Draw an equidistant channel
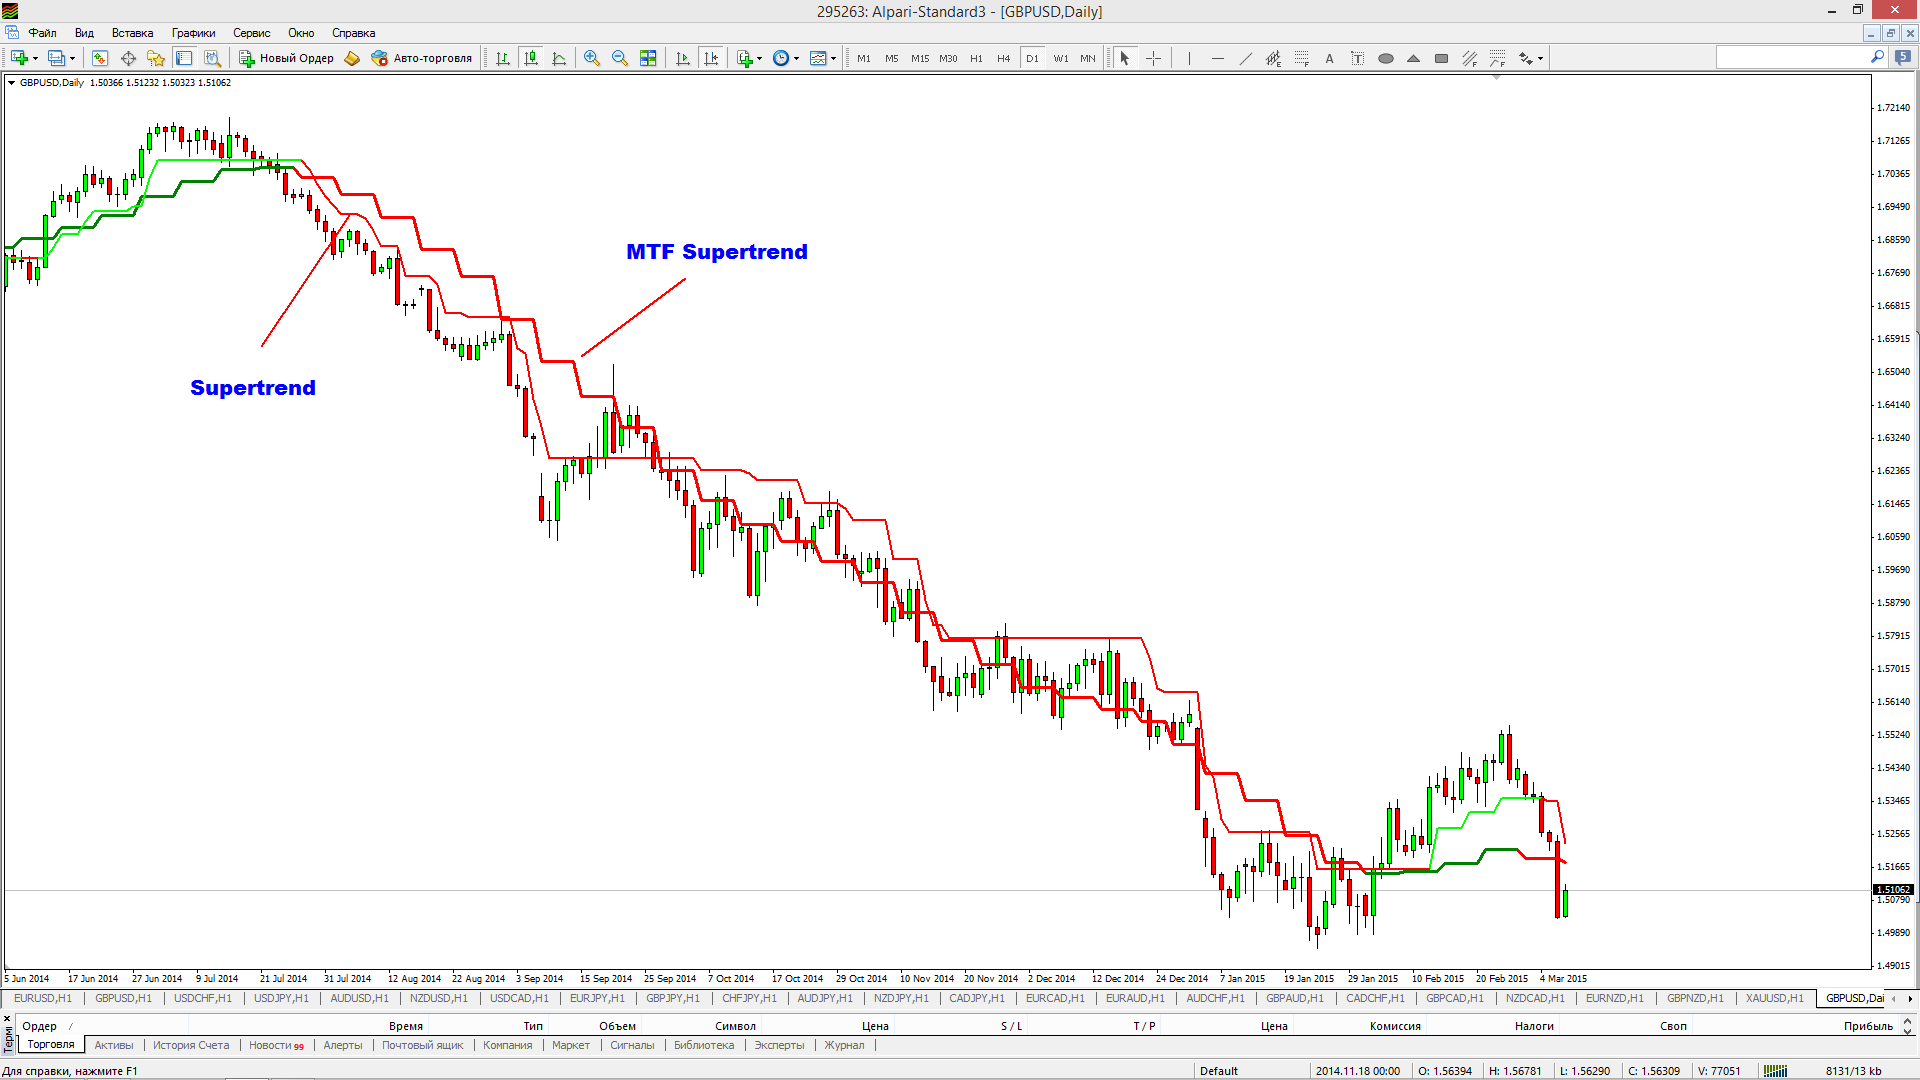Viewport: 1920px width, 1080px height. [x=1273, y=58]
